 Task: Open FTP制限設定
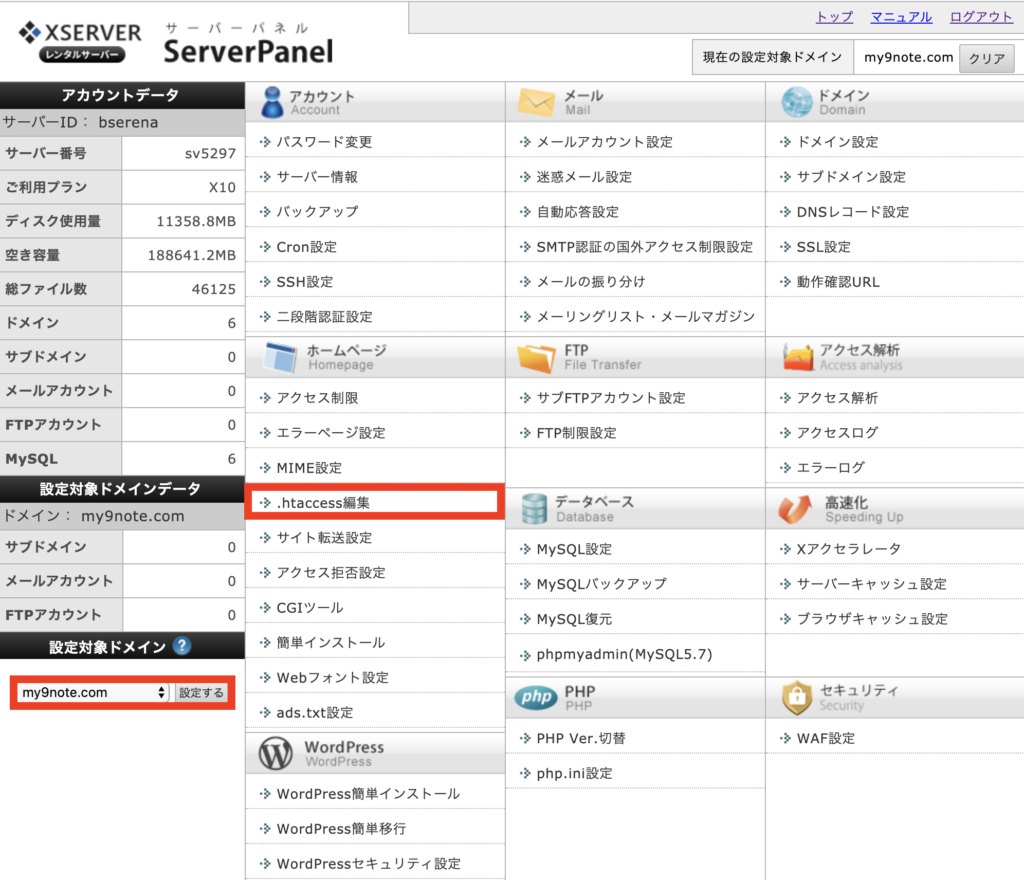576,433
